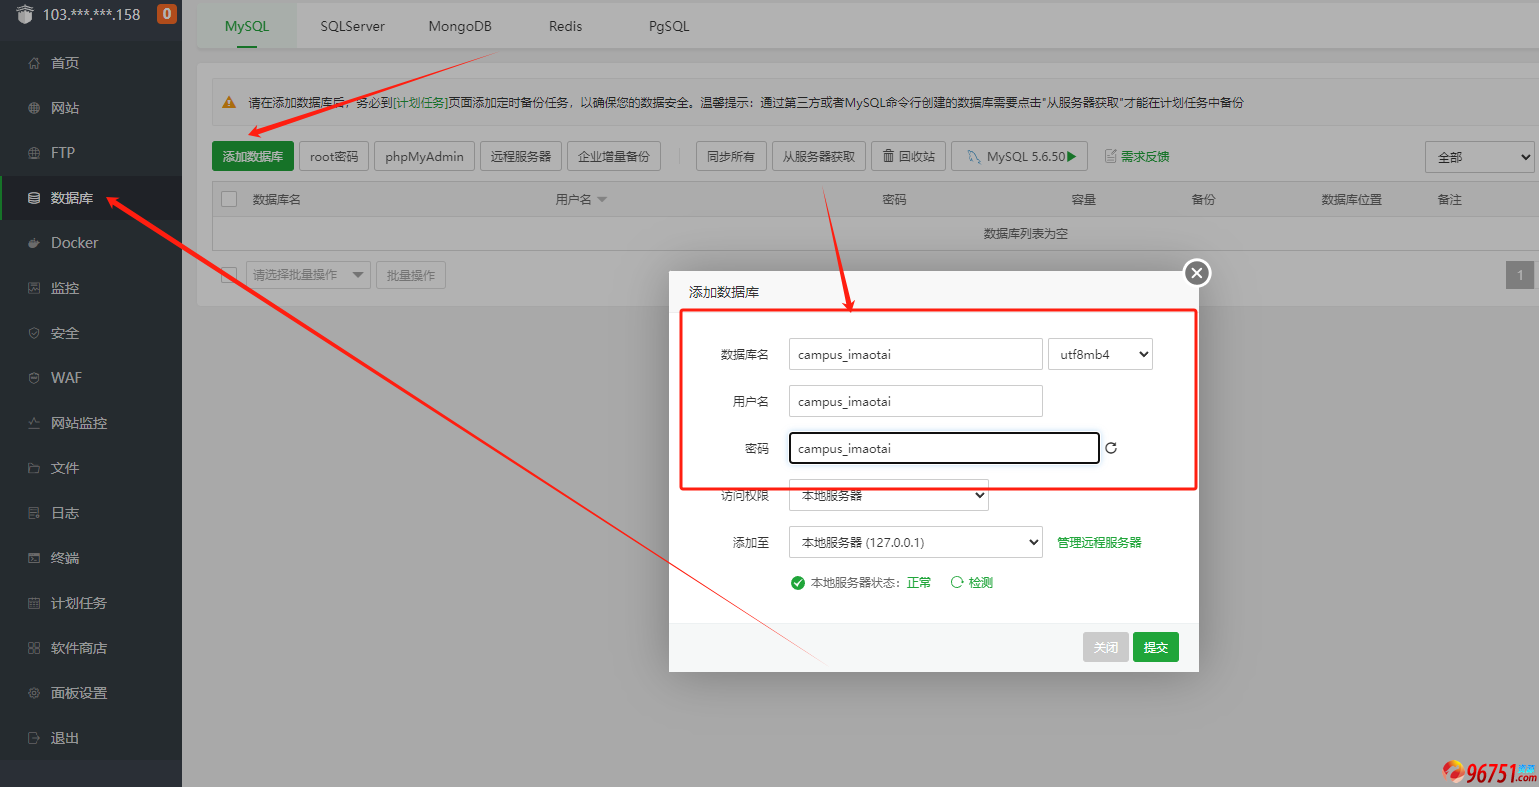Click the password regenerate refresh icon

pos(1111,448)
